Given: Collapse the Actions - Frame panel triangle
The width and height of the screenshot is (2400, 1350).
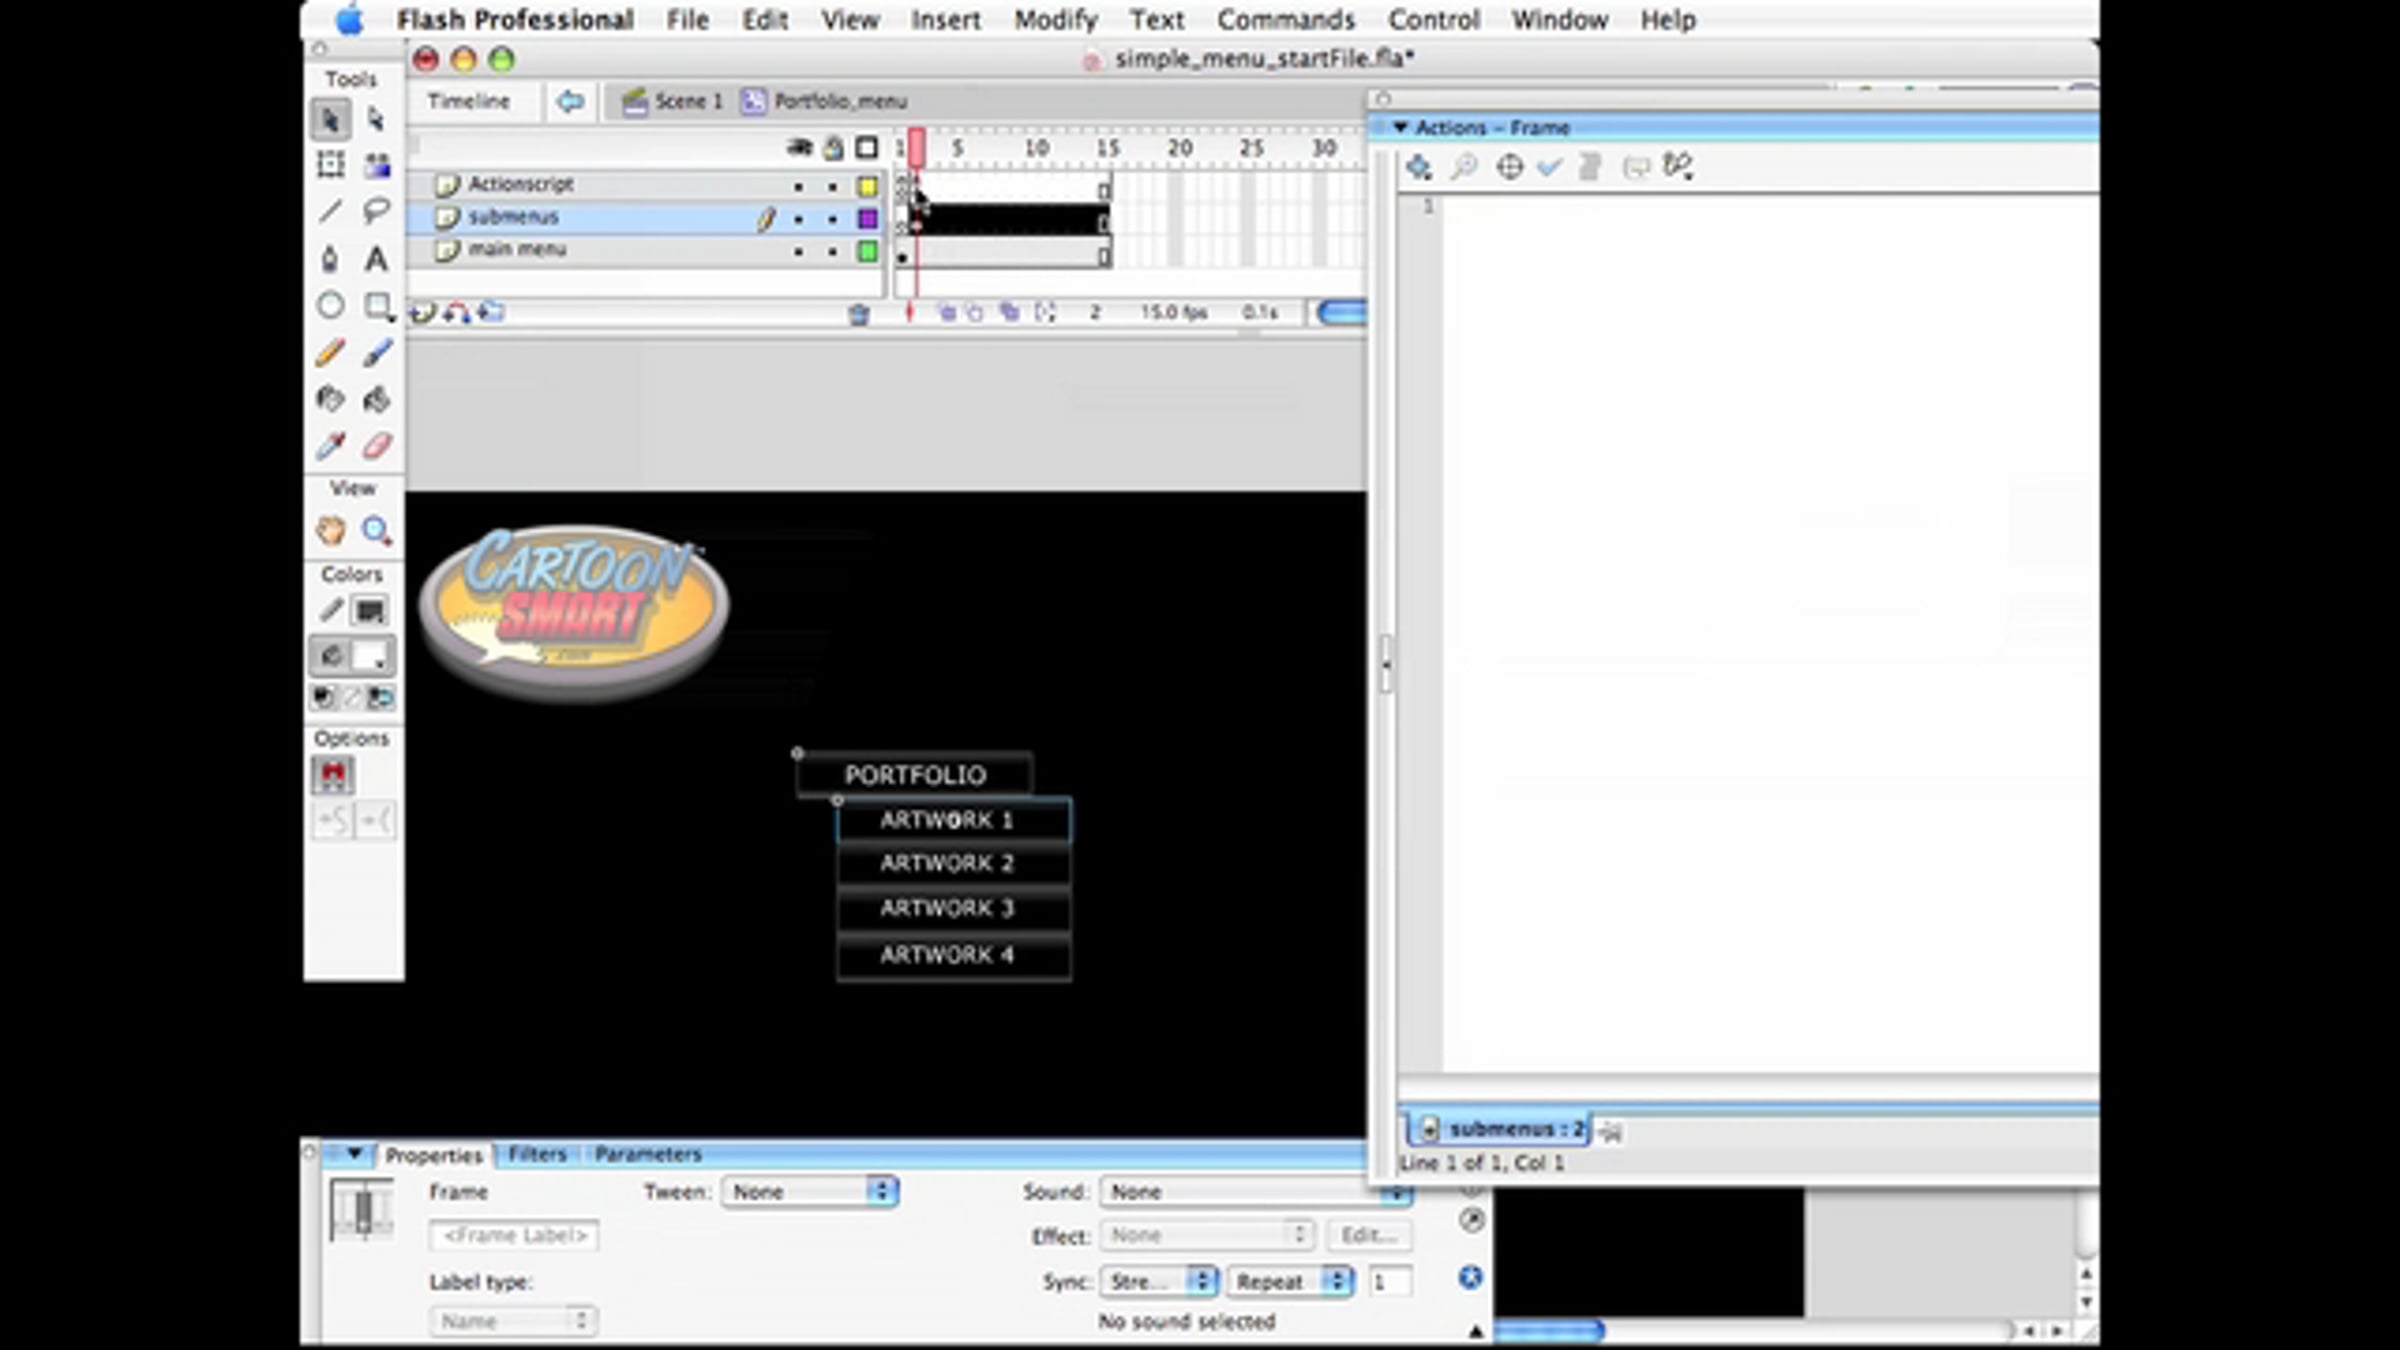Looking at the screenshot, I should point(1400,127).
